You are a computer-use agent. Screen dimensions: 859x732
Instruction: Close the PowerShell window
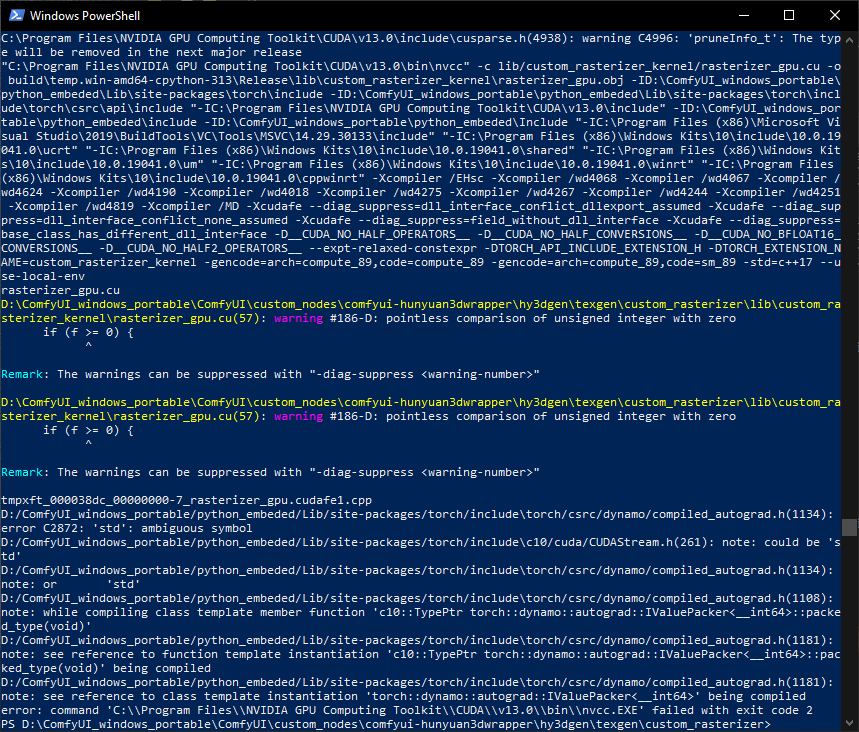click(835, 15)
